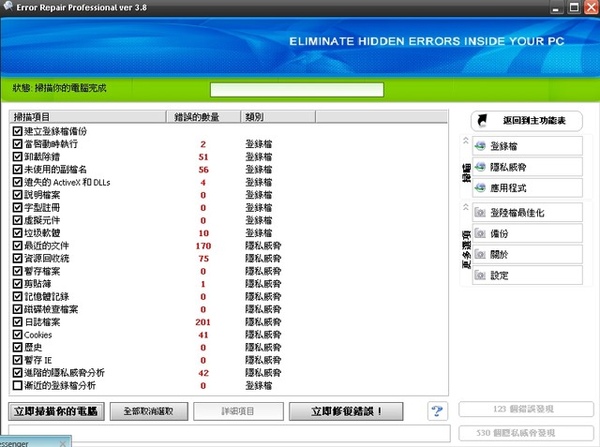This screenshot has height=447, width=600.
Task: Toggle the 暫存 IE checkbox
Action: point(17,360)
